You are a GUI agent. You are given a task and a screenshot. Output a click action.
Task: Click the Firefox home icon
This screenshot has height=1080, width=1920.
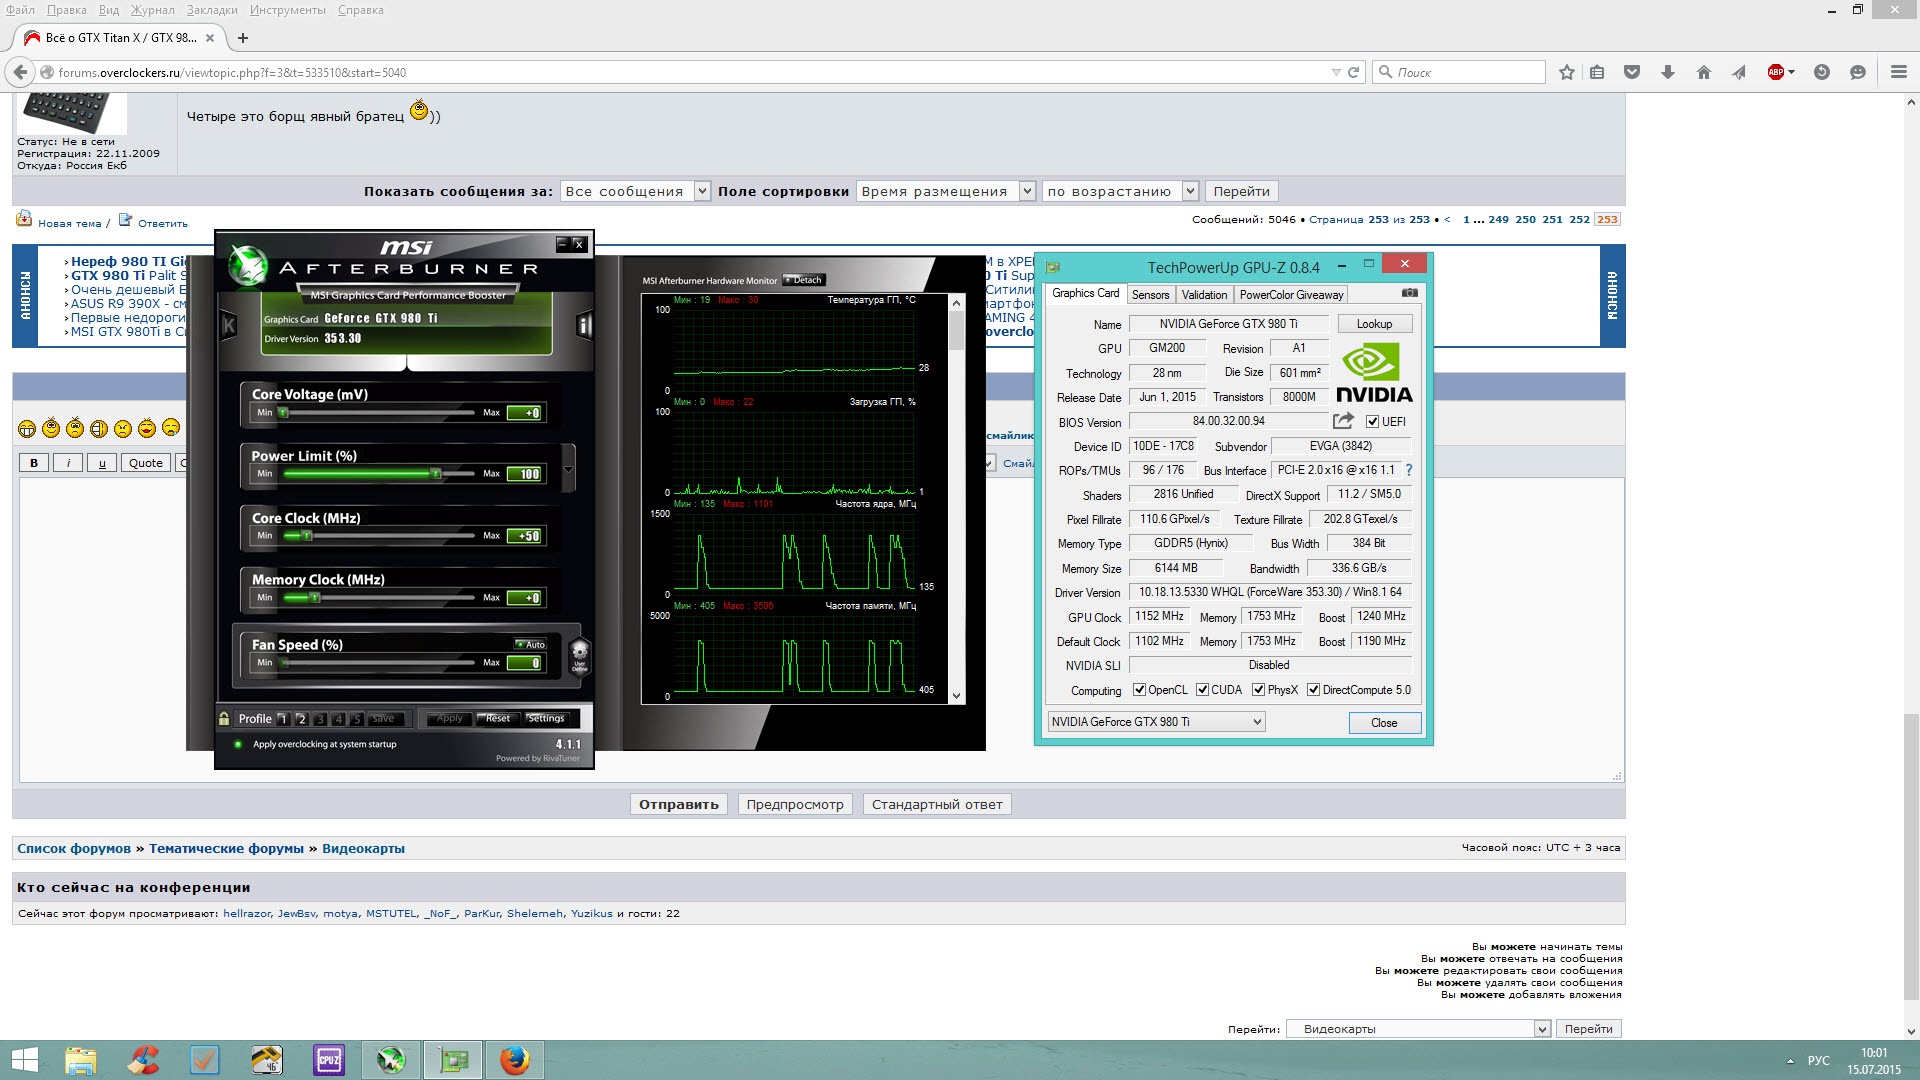click(x=1704, y=72)
